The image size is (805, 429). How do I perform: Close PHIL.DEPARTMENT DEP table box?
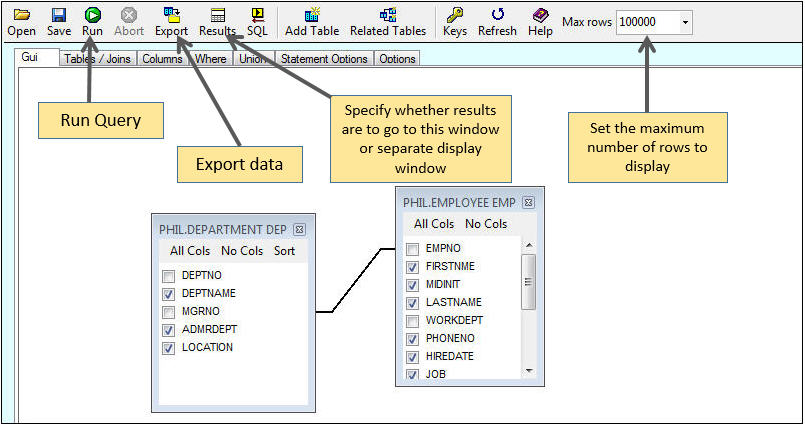click(299, 229)
